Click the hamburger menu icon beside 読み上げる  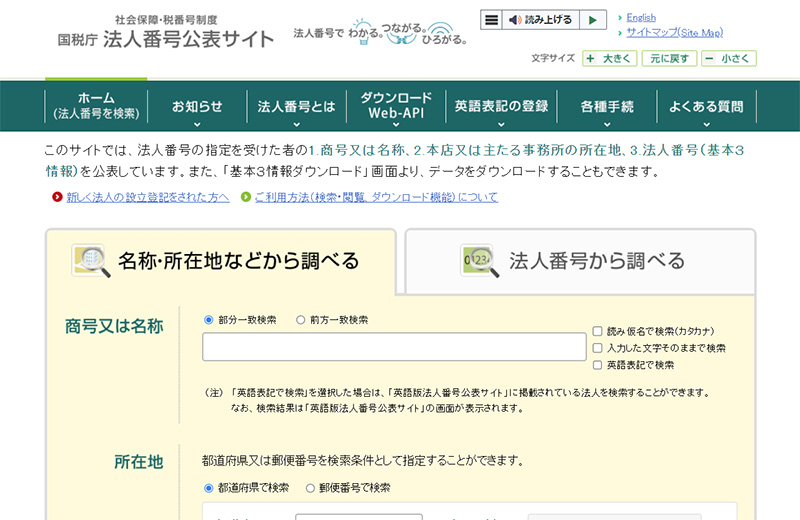click(490, 20)
